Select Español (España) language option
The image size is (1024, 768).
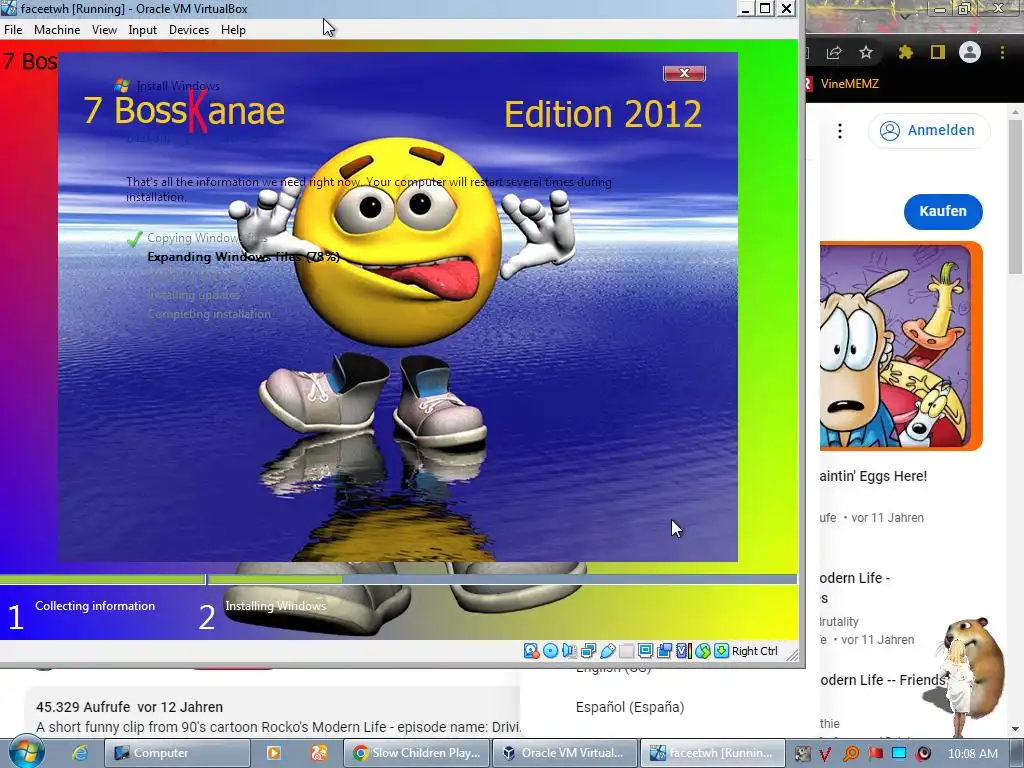click(x=630, y=707)
